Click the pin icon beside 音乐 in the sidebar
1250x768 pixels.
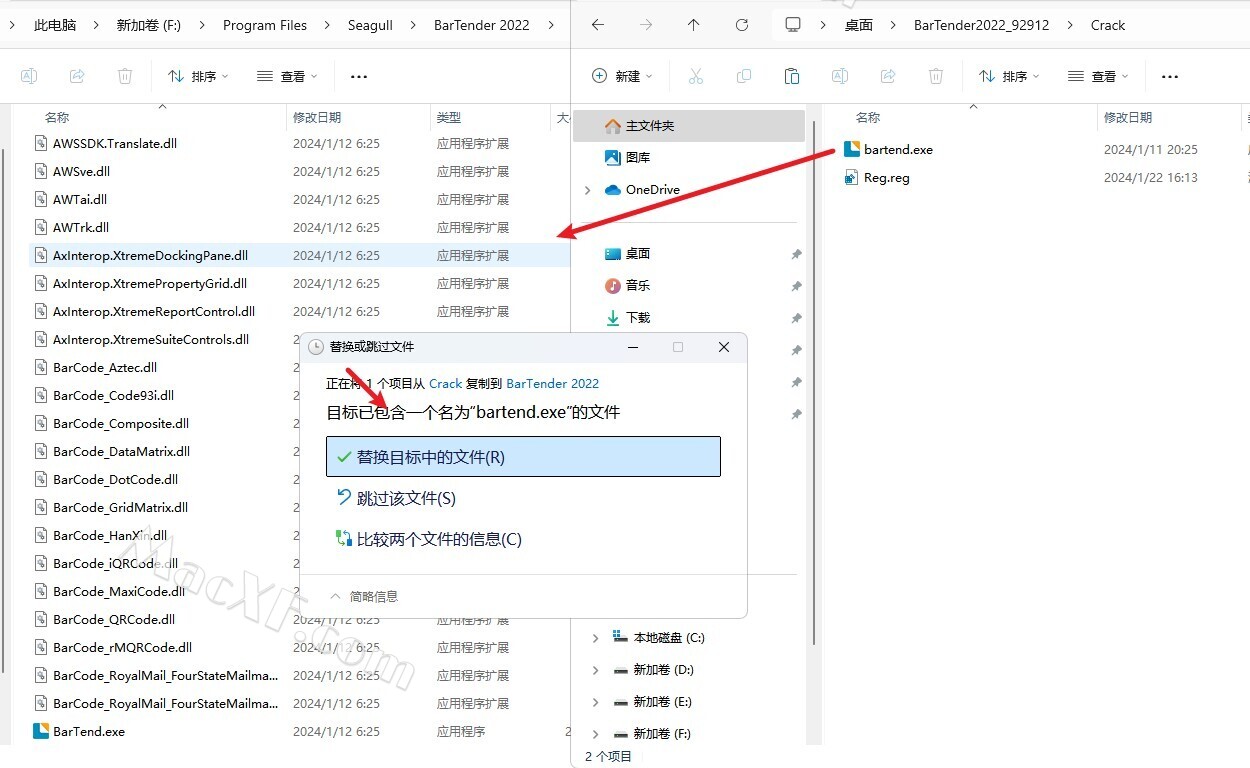[x=796, y=286]
